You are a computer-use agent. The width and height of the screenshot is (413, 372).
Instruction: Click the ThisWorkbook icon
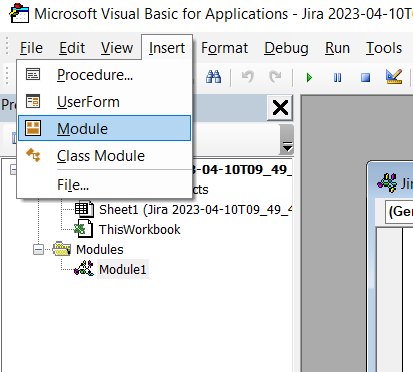(83, 229)
